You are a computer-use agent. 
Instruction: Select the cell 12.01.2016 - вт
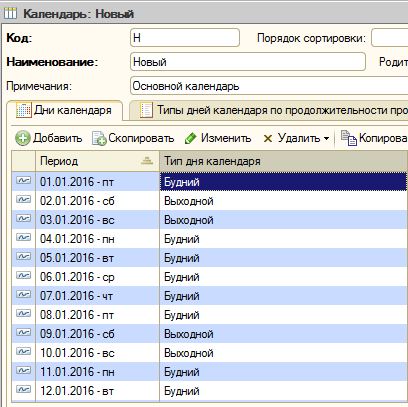coord(97,391)
